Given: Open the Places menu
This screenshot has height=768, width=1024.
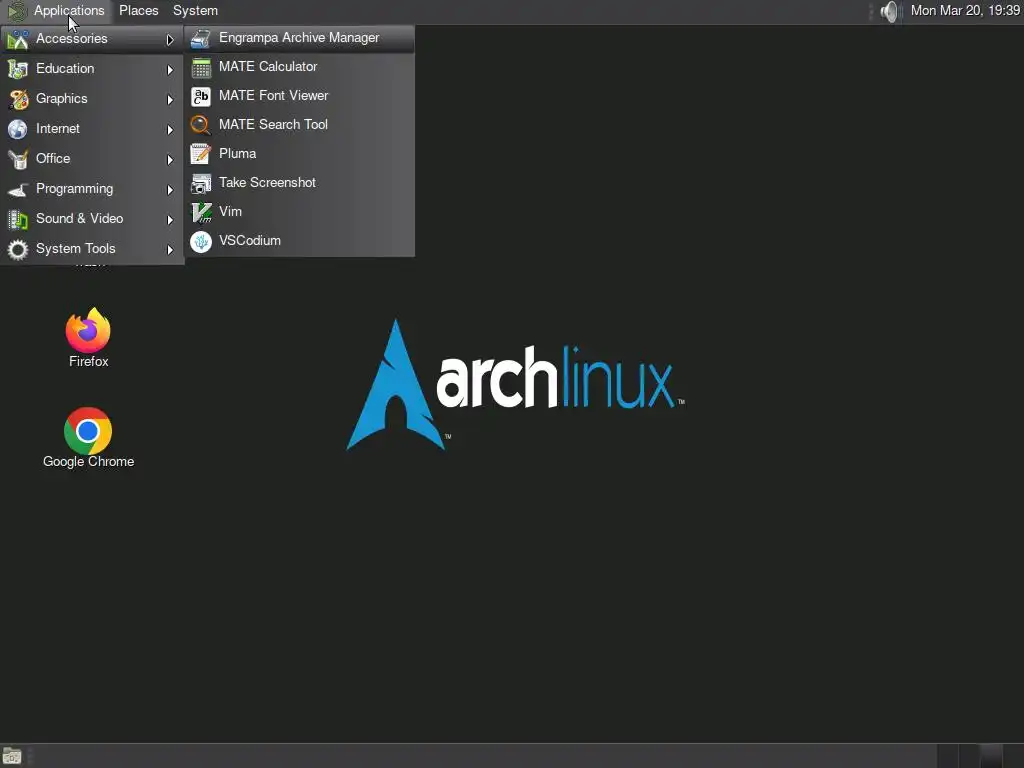Looking at the screenshot, I should (138, 10).
